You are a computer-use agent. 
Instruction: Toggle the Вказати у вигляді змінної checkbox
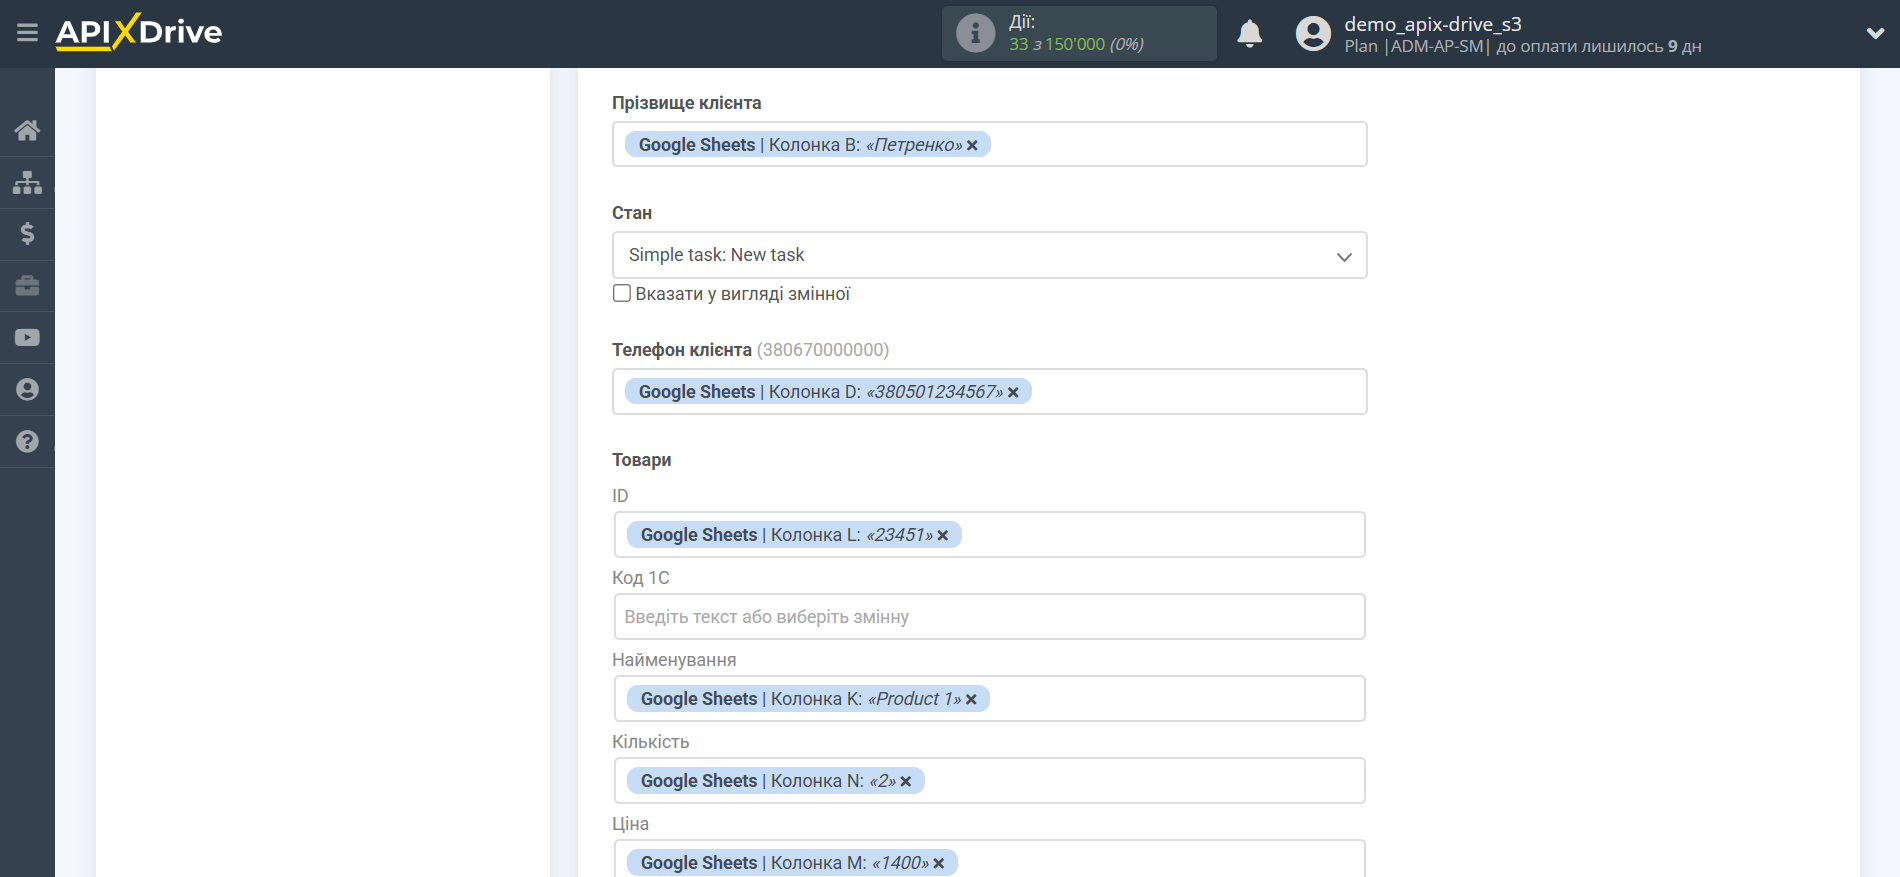[x=622, y=293]
